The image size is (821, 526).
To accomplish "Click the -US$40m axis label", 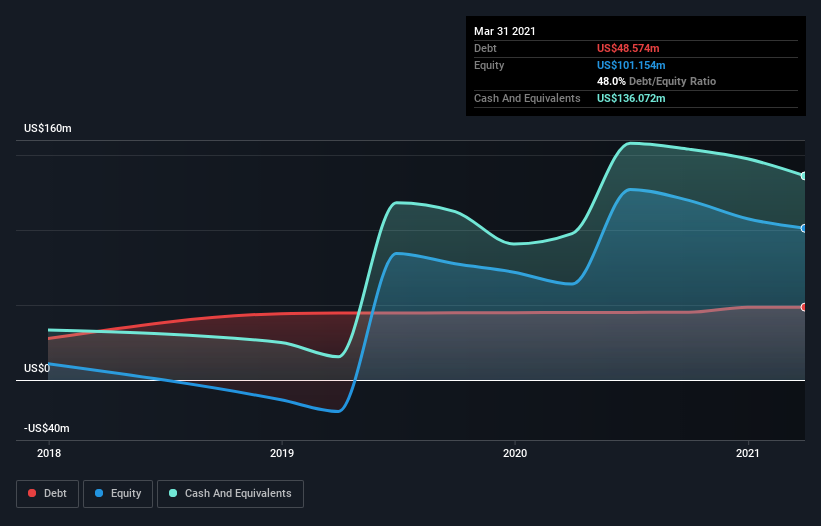I will 47,428.
